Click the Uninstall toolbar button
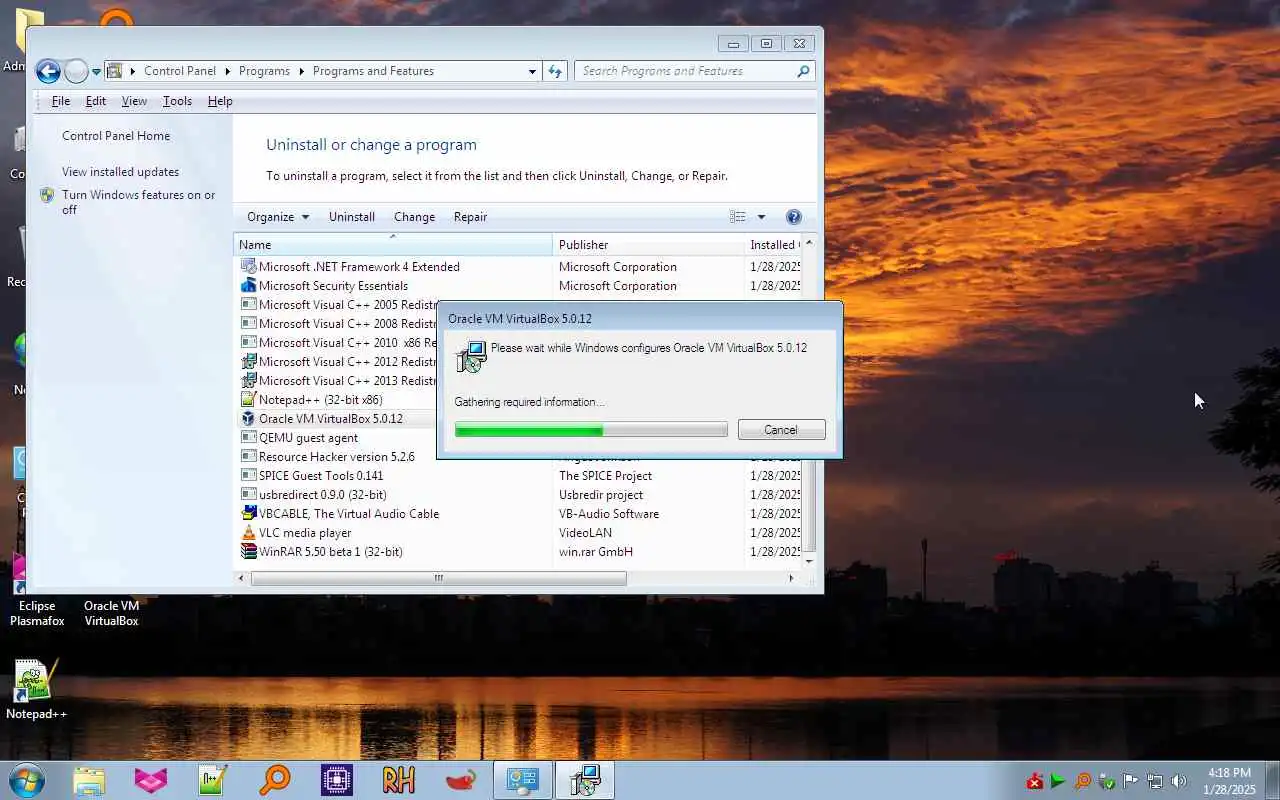Viewport: 1280px width, 800px height. pyautogui.click(x=352, y=217)
